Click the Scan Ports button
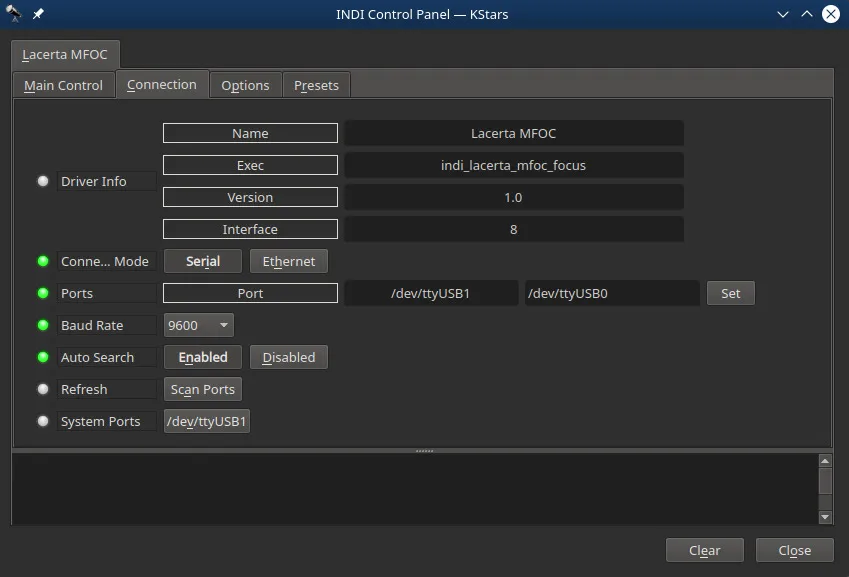 pos(203,389)
